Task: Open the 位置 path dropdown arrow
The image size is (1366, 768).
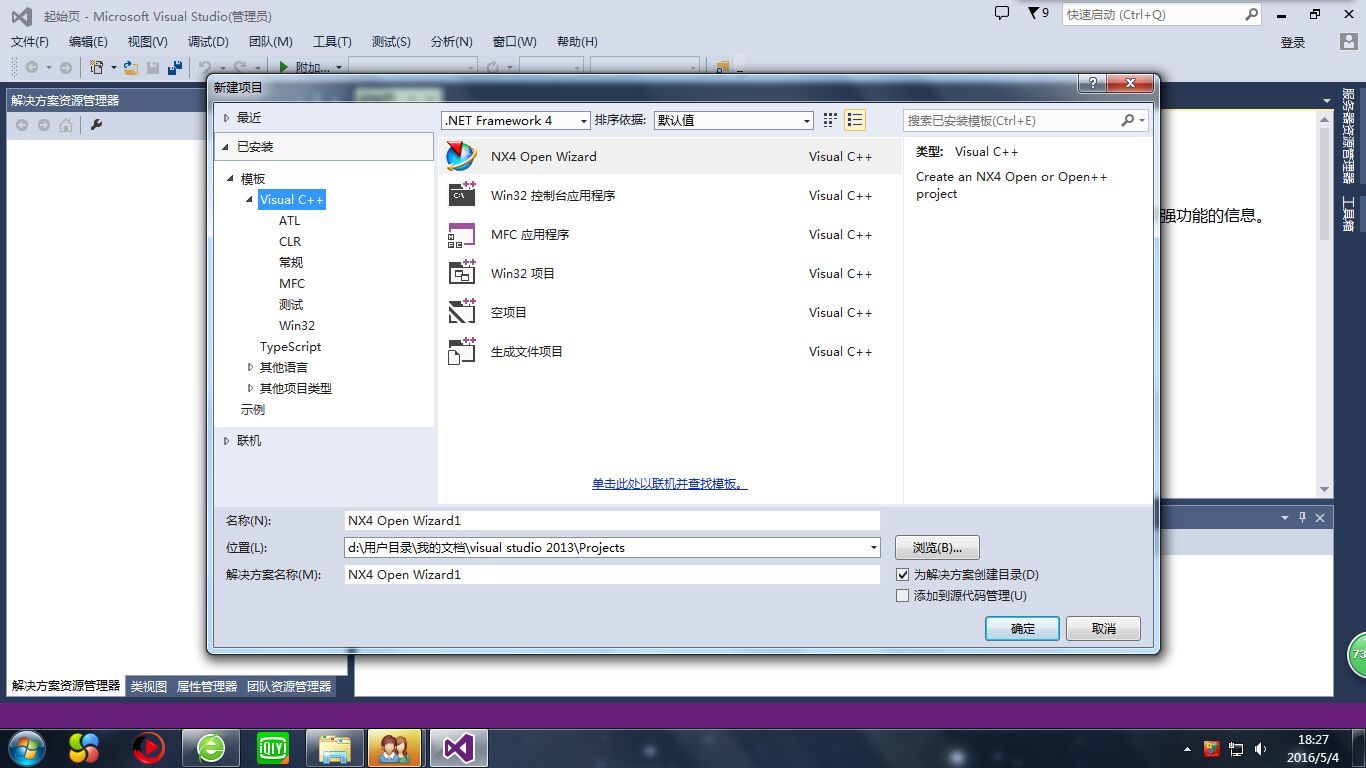Action: [x=874, y=548]
